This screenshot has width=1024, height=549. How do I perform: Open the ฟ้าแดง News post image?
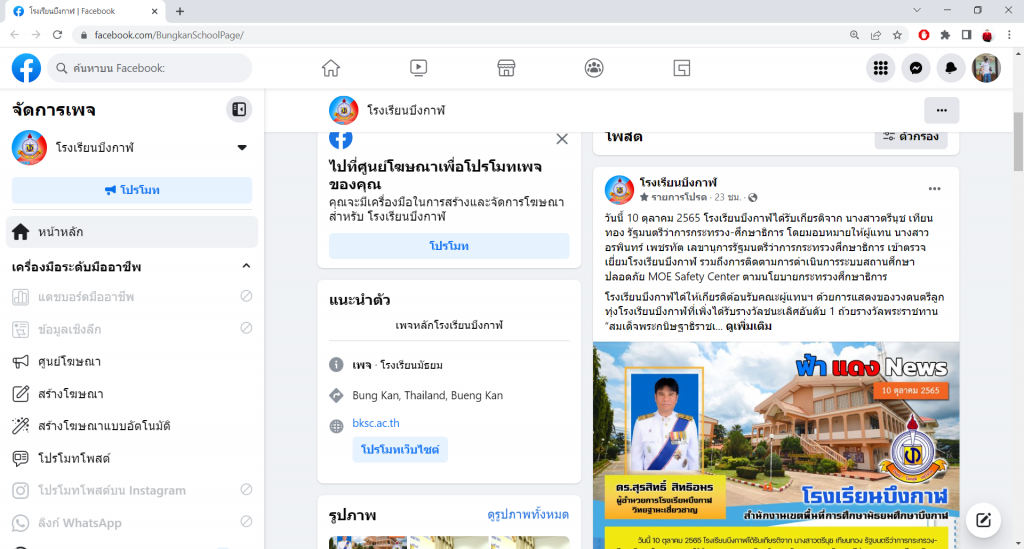(x=776, y=445)
